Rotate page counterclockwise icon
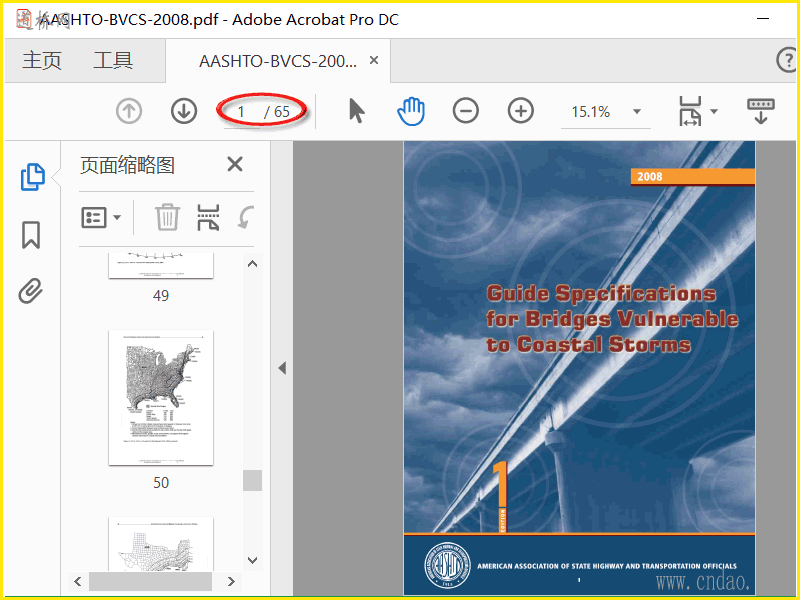The height and width of the screenshot is (600, 800). coord(245,217)
